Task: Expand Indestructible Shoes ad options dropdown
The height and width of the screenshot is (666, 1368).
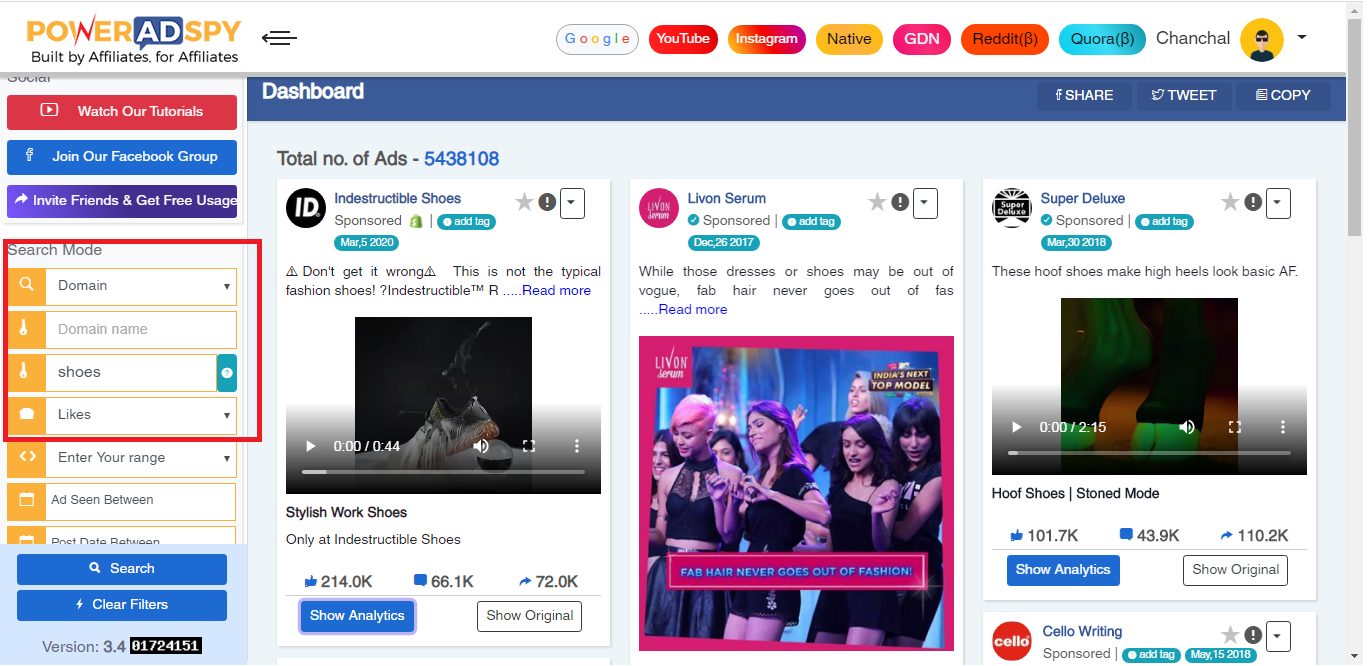Action: tap(572, 203)
